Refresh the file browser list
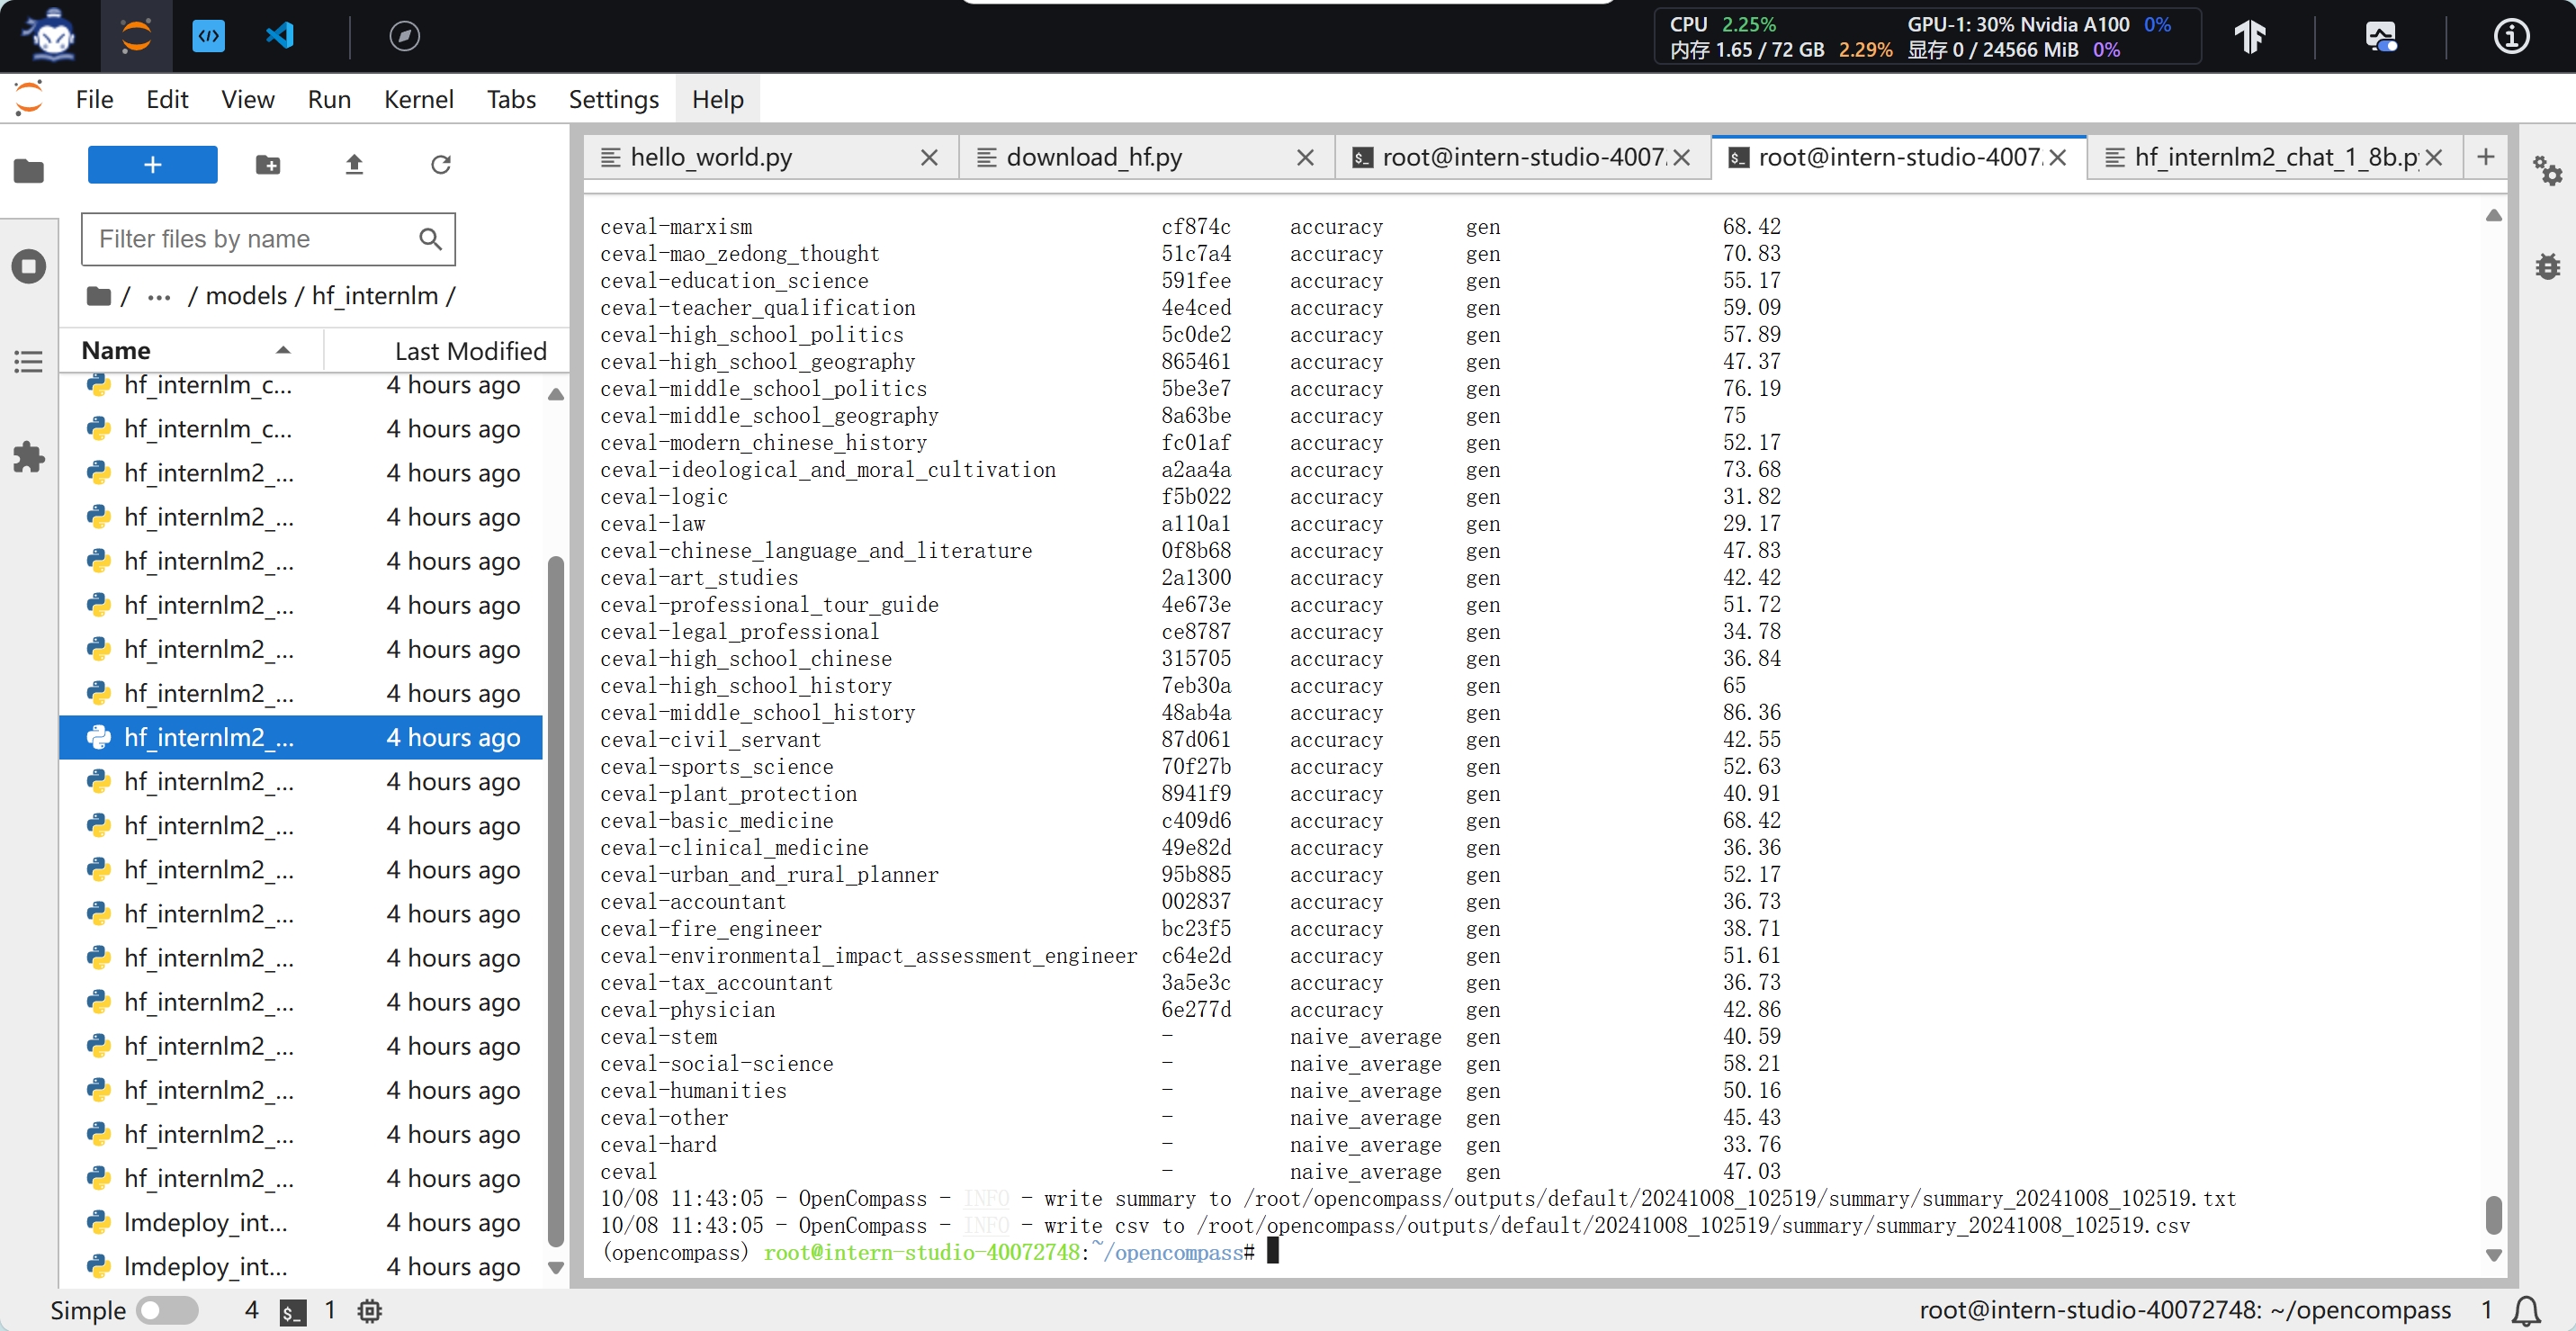 tap(440, 164)
